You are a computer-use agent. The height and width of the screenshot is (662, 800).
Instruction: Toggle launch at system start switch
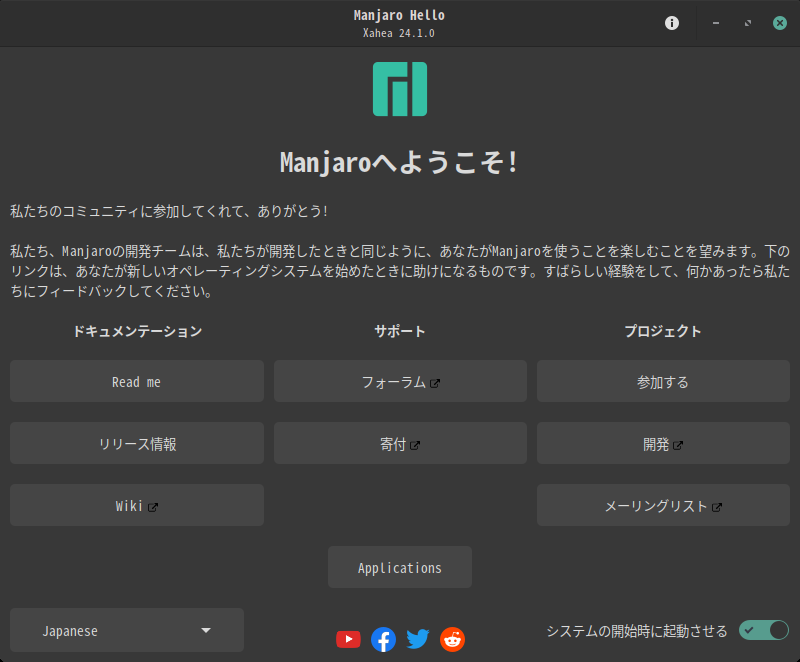tap(764, 630)
